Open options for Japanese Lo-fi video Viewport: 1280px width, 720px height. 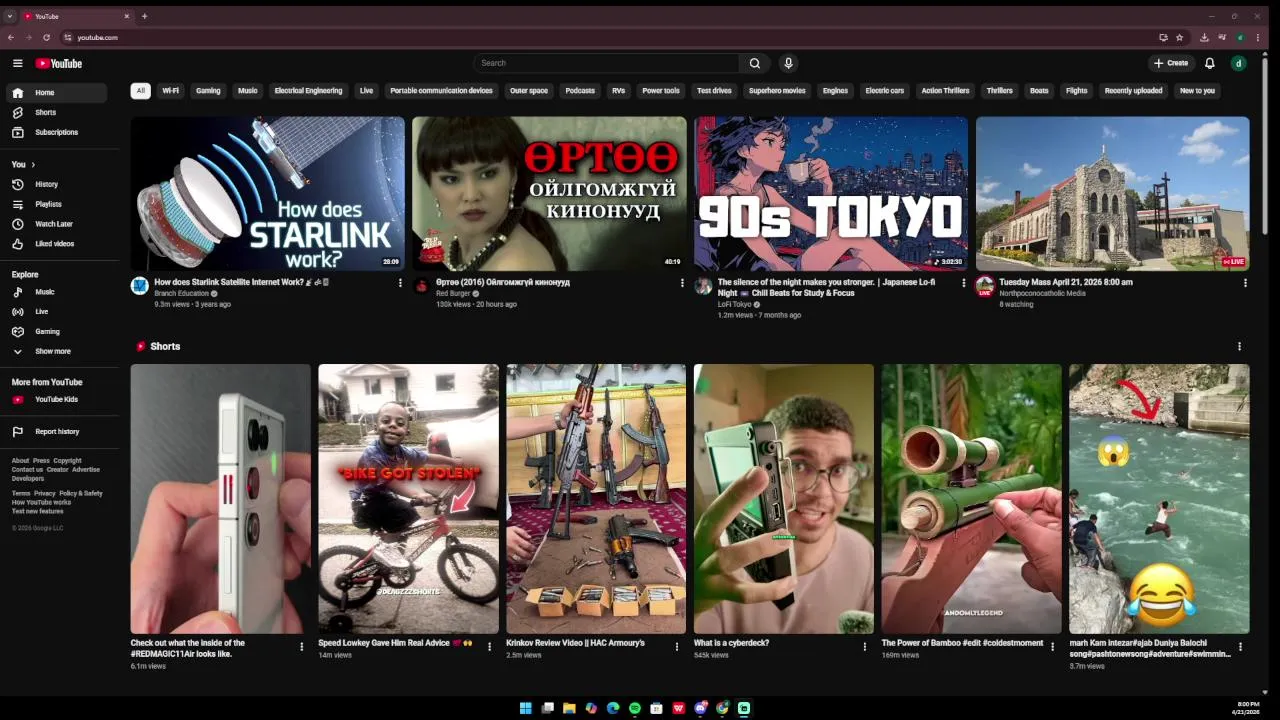click(x=964, y=283)
